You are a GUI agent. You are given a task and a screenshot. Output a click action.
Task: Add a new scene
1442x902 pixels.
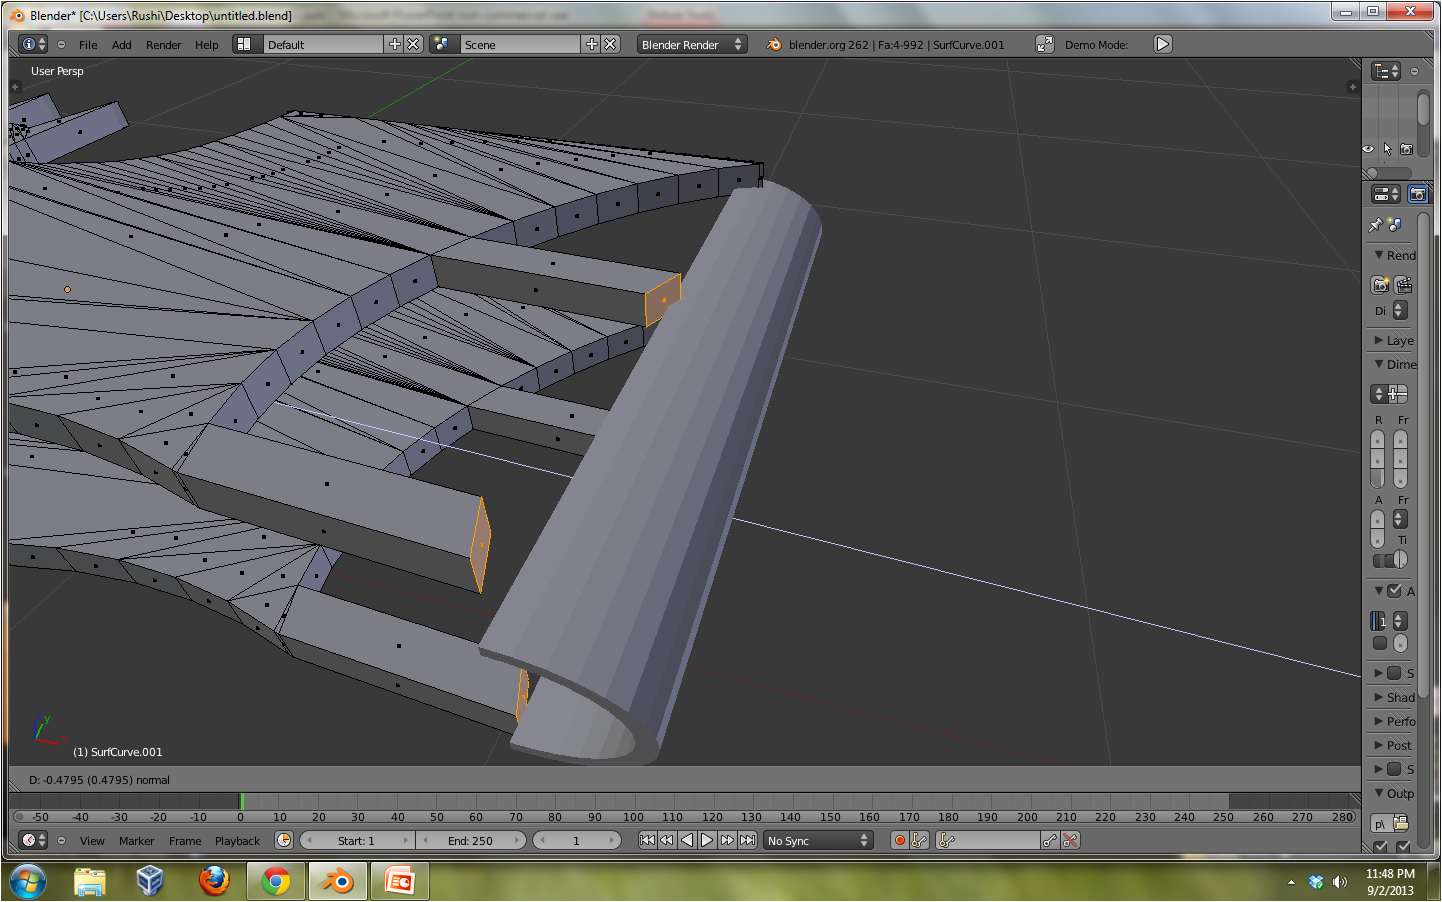click(x=592, y=44)
